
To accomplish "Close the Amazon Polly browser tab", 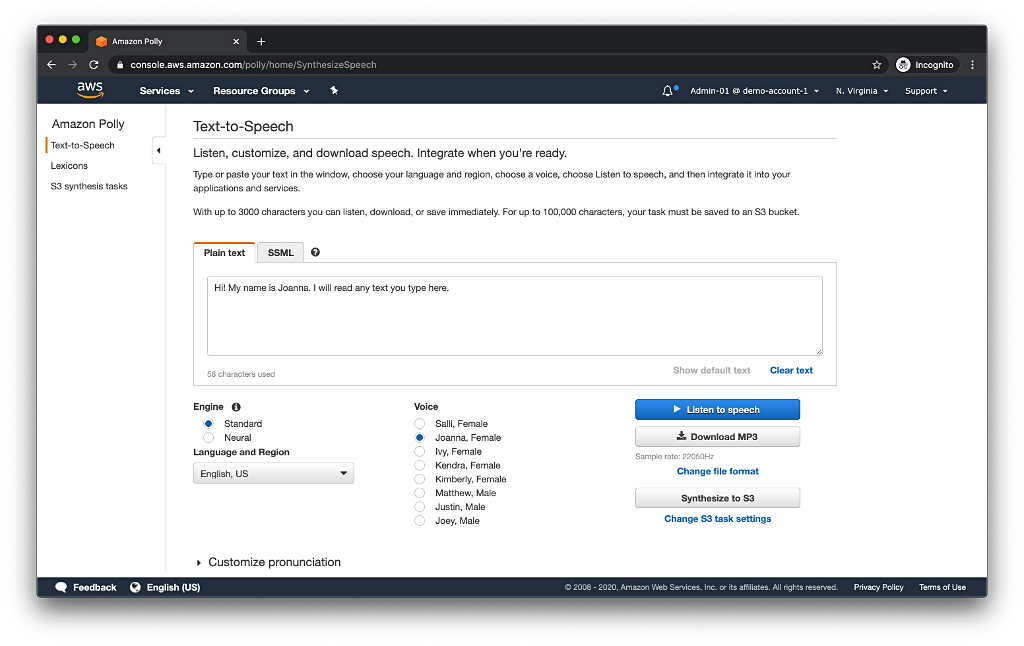I will click(x=236, y=41).
